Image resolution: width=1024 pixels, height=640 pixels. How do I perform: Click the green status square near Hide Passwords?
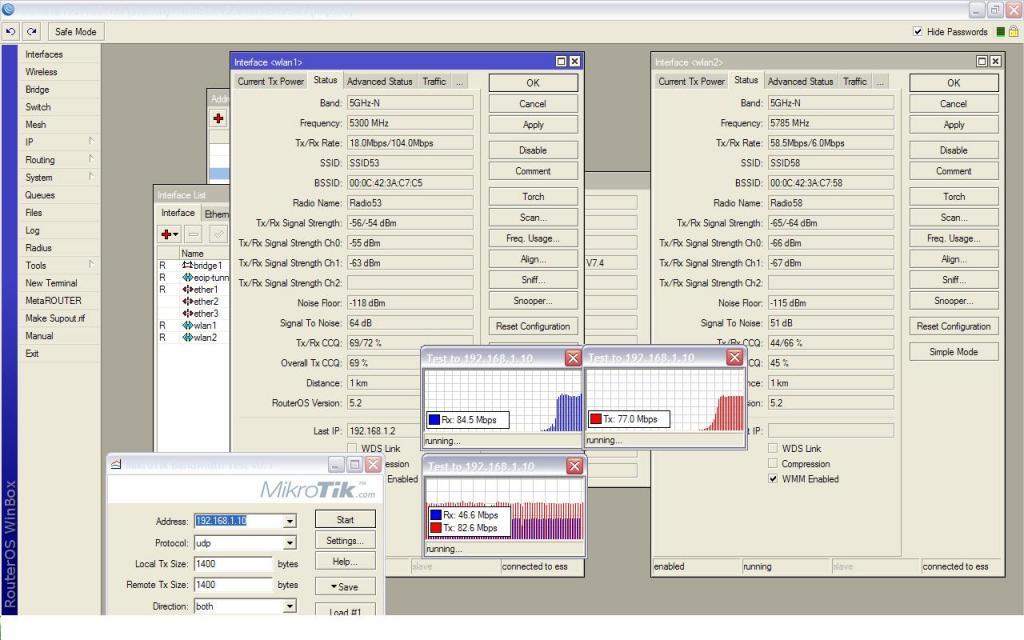1000,31
